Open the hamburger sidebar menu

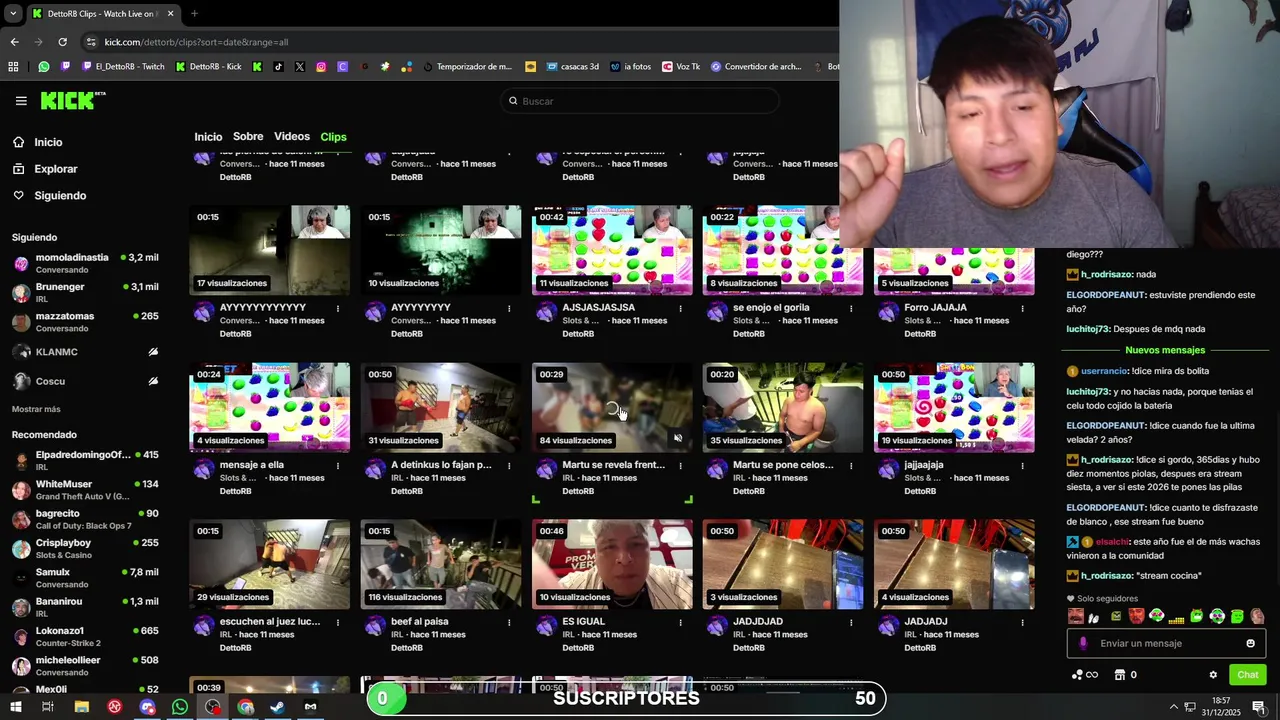(x=21, y=101)
